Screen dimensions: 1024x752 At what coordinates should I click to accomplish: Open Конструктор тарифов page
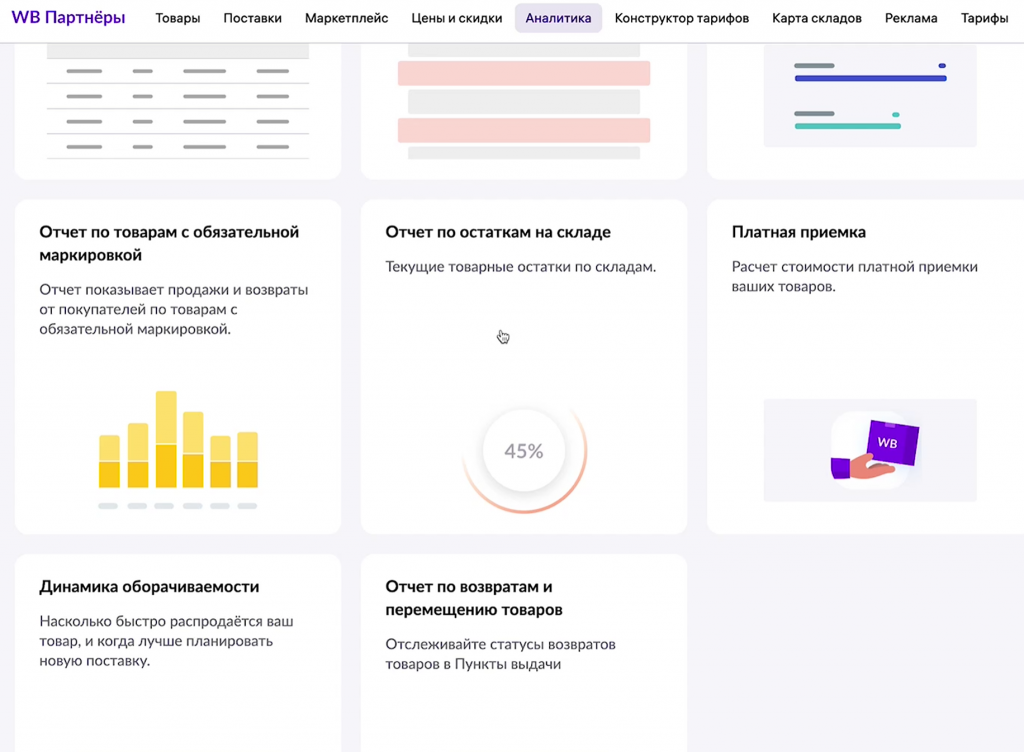682,18
